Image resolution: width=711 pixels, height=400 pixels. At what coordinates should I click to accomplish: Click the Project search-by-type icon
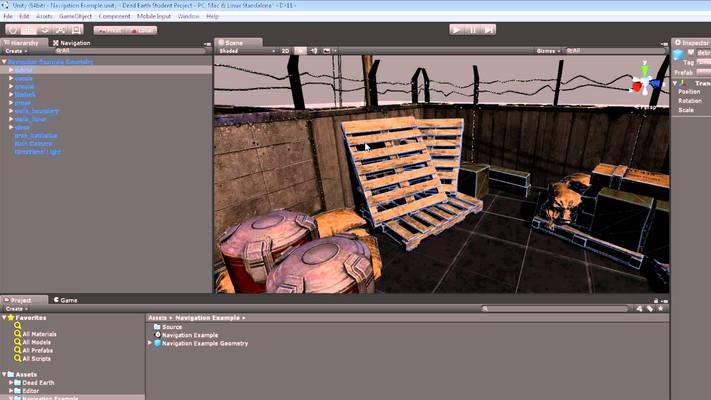tap(639, 309)
